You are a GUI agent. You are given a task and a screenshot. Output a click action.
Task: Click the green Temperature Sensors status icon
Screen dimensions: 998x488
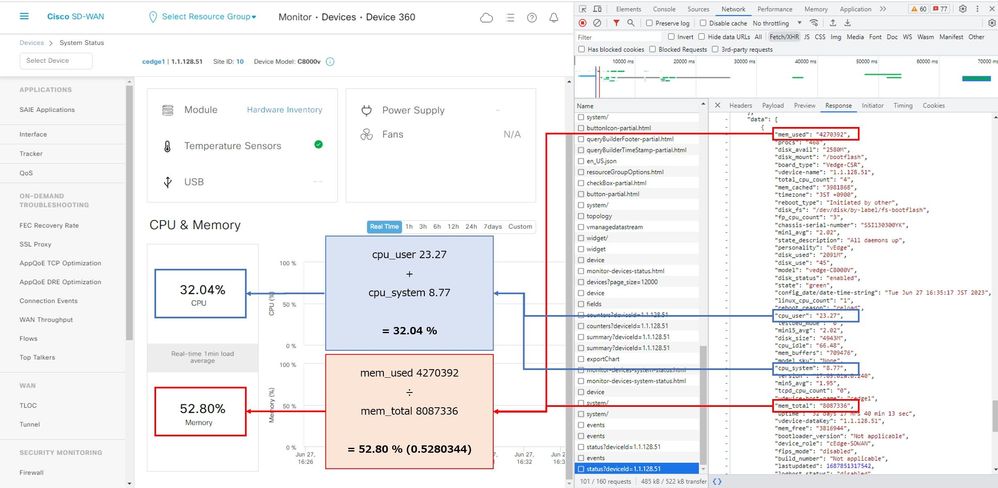[x=318, y=144]
